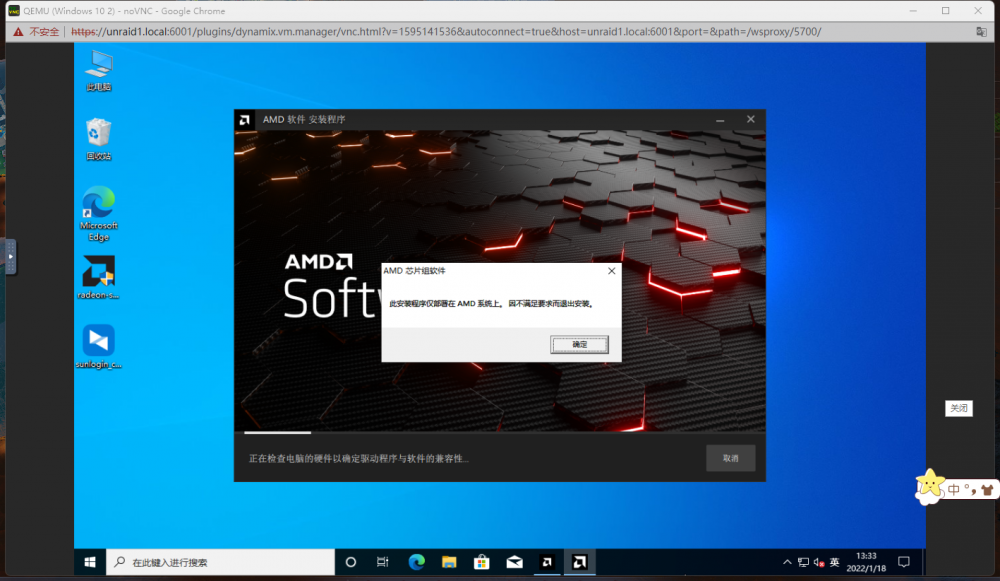
Task: Switch input language 英 indicator
Action: (834, 562)
